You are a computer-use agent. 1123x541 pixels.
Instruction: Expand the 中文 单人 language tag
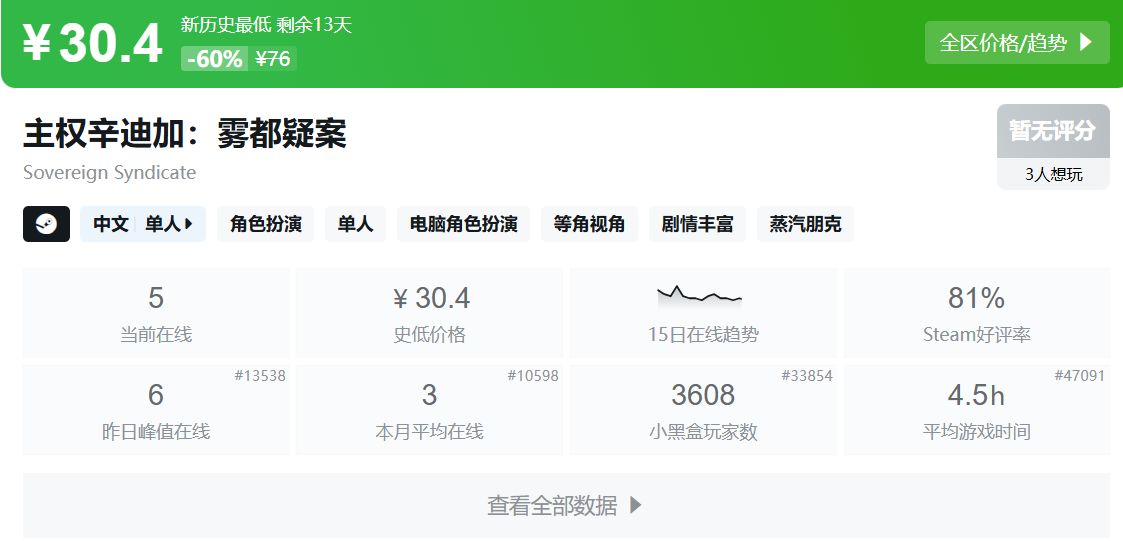143,224
